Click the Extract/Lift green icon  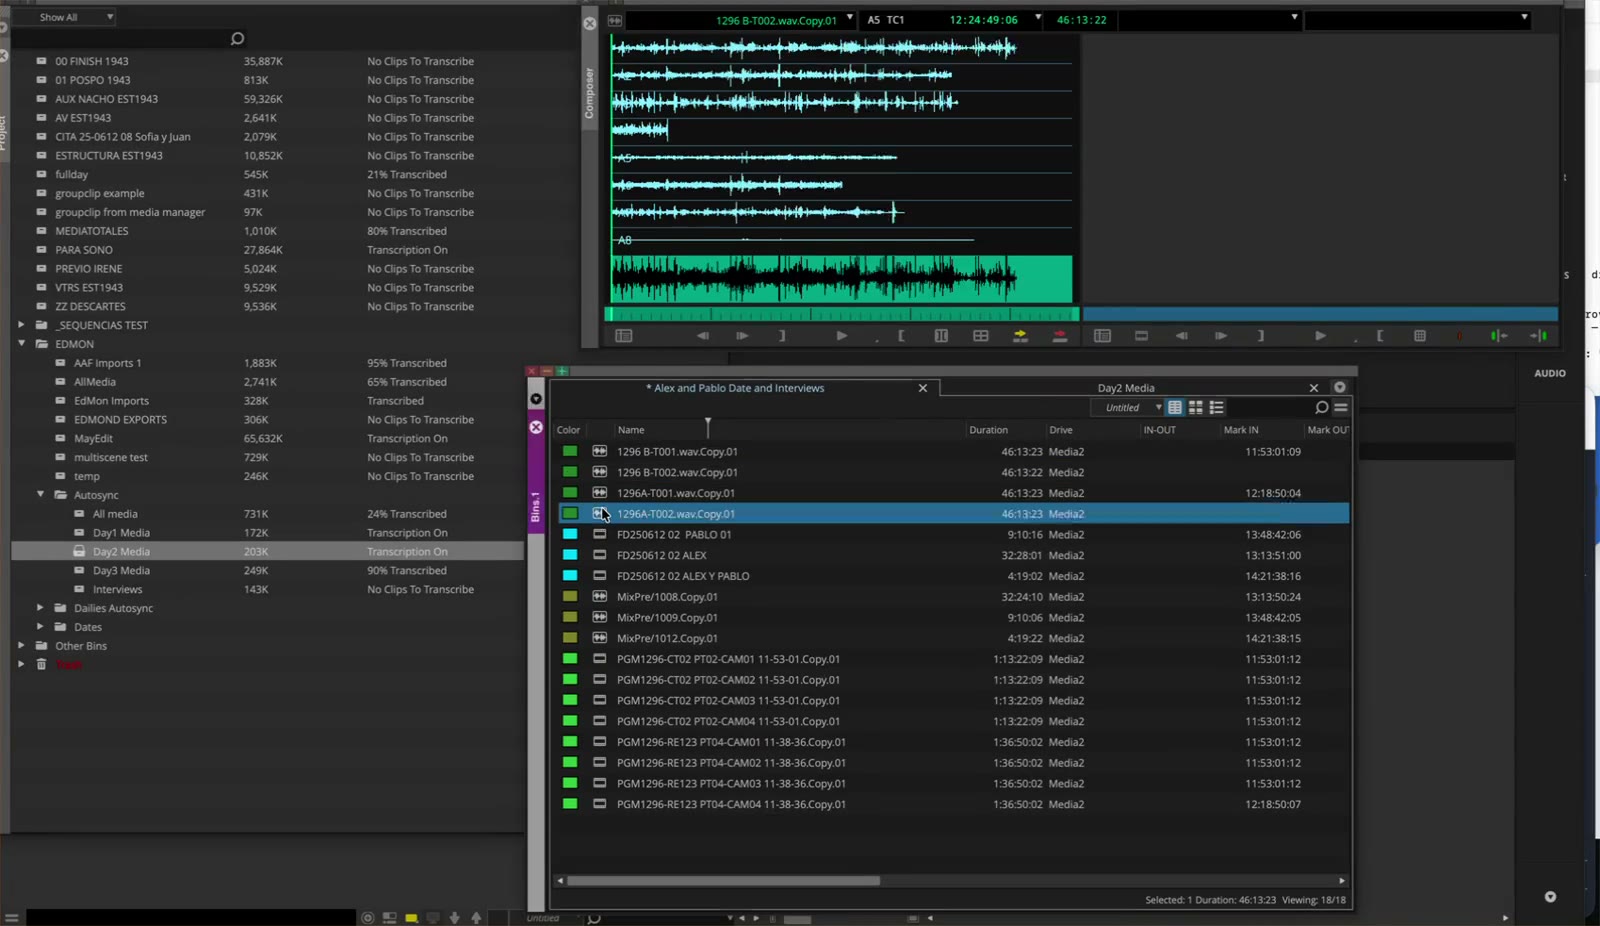click(1498, 336)
